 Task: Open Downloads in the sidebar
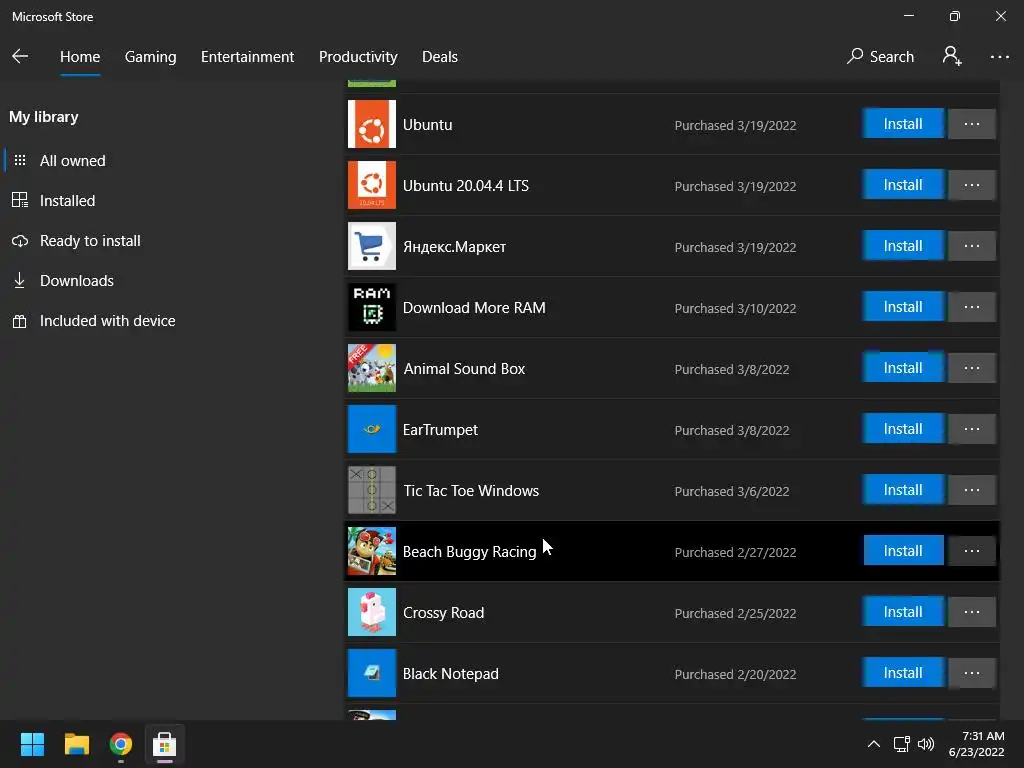coord(76,281)
